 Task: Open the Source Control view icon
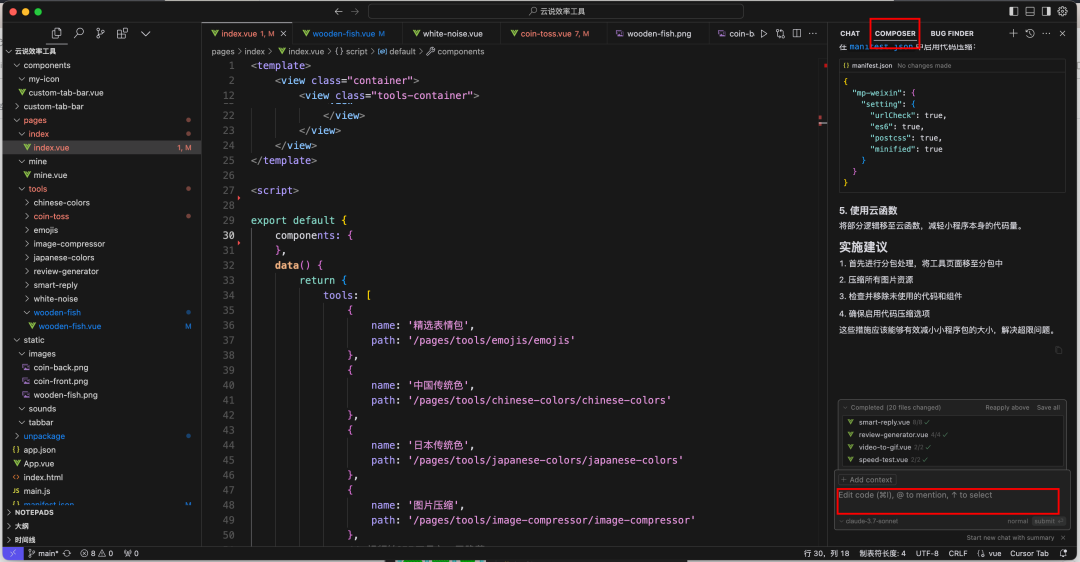click(x=101, y=33)
